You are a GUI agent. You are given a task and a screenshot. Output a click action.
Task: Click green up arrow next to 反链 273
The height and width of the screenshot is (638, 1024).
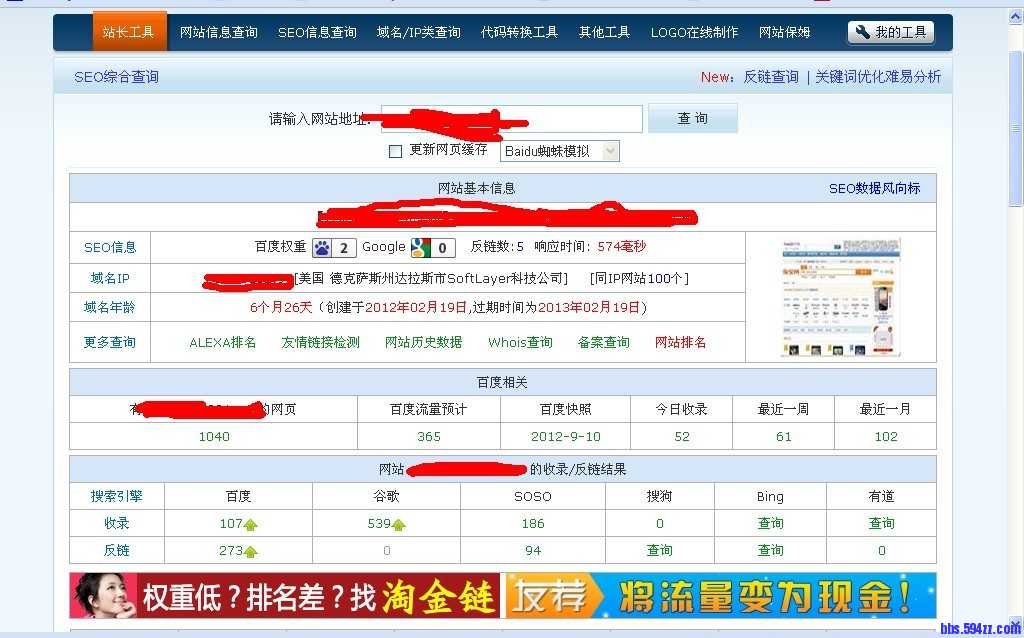249,550
